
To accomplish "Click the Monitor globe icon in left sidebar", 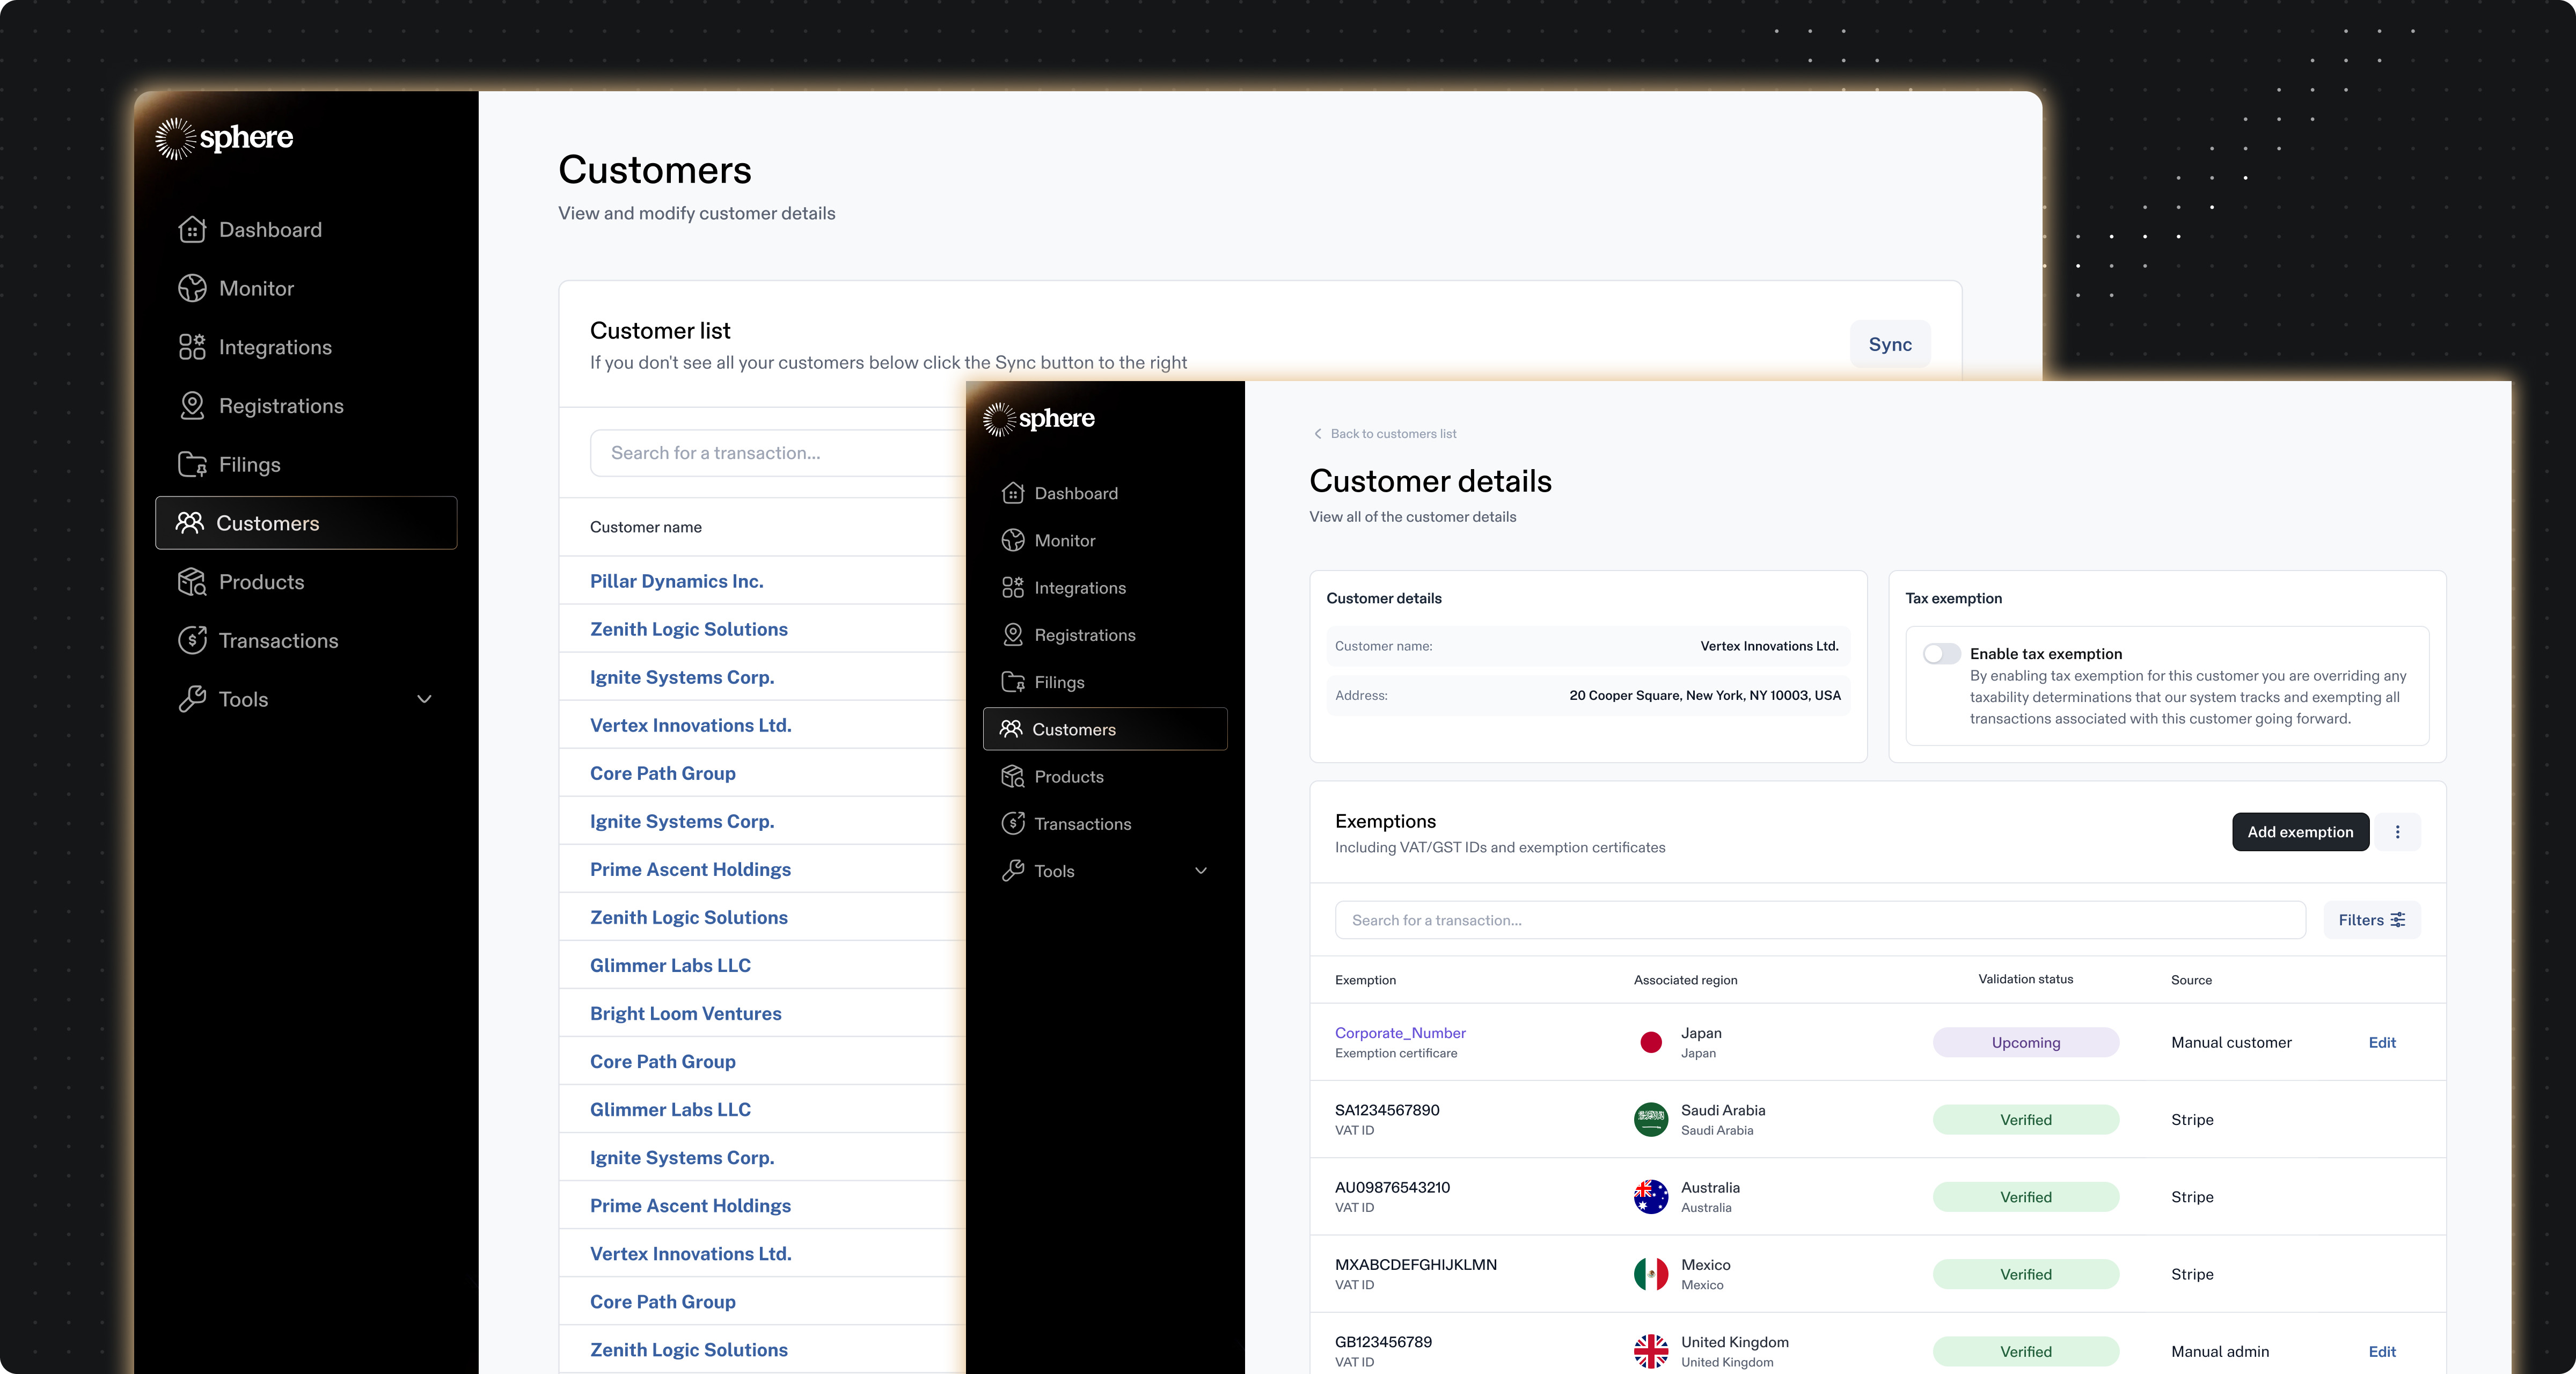I will click(x=192, y=288).
